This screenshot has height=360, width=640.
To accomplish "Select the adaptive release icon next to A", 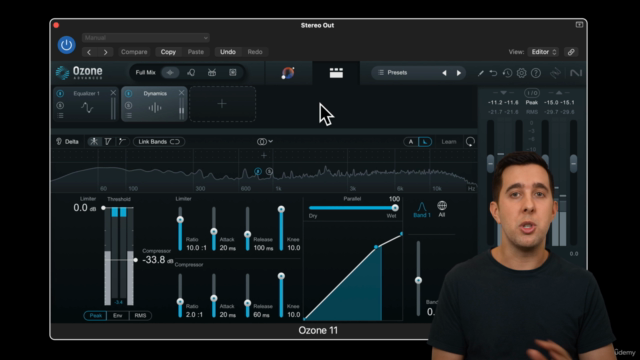I will pos(425,142).
